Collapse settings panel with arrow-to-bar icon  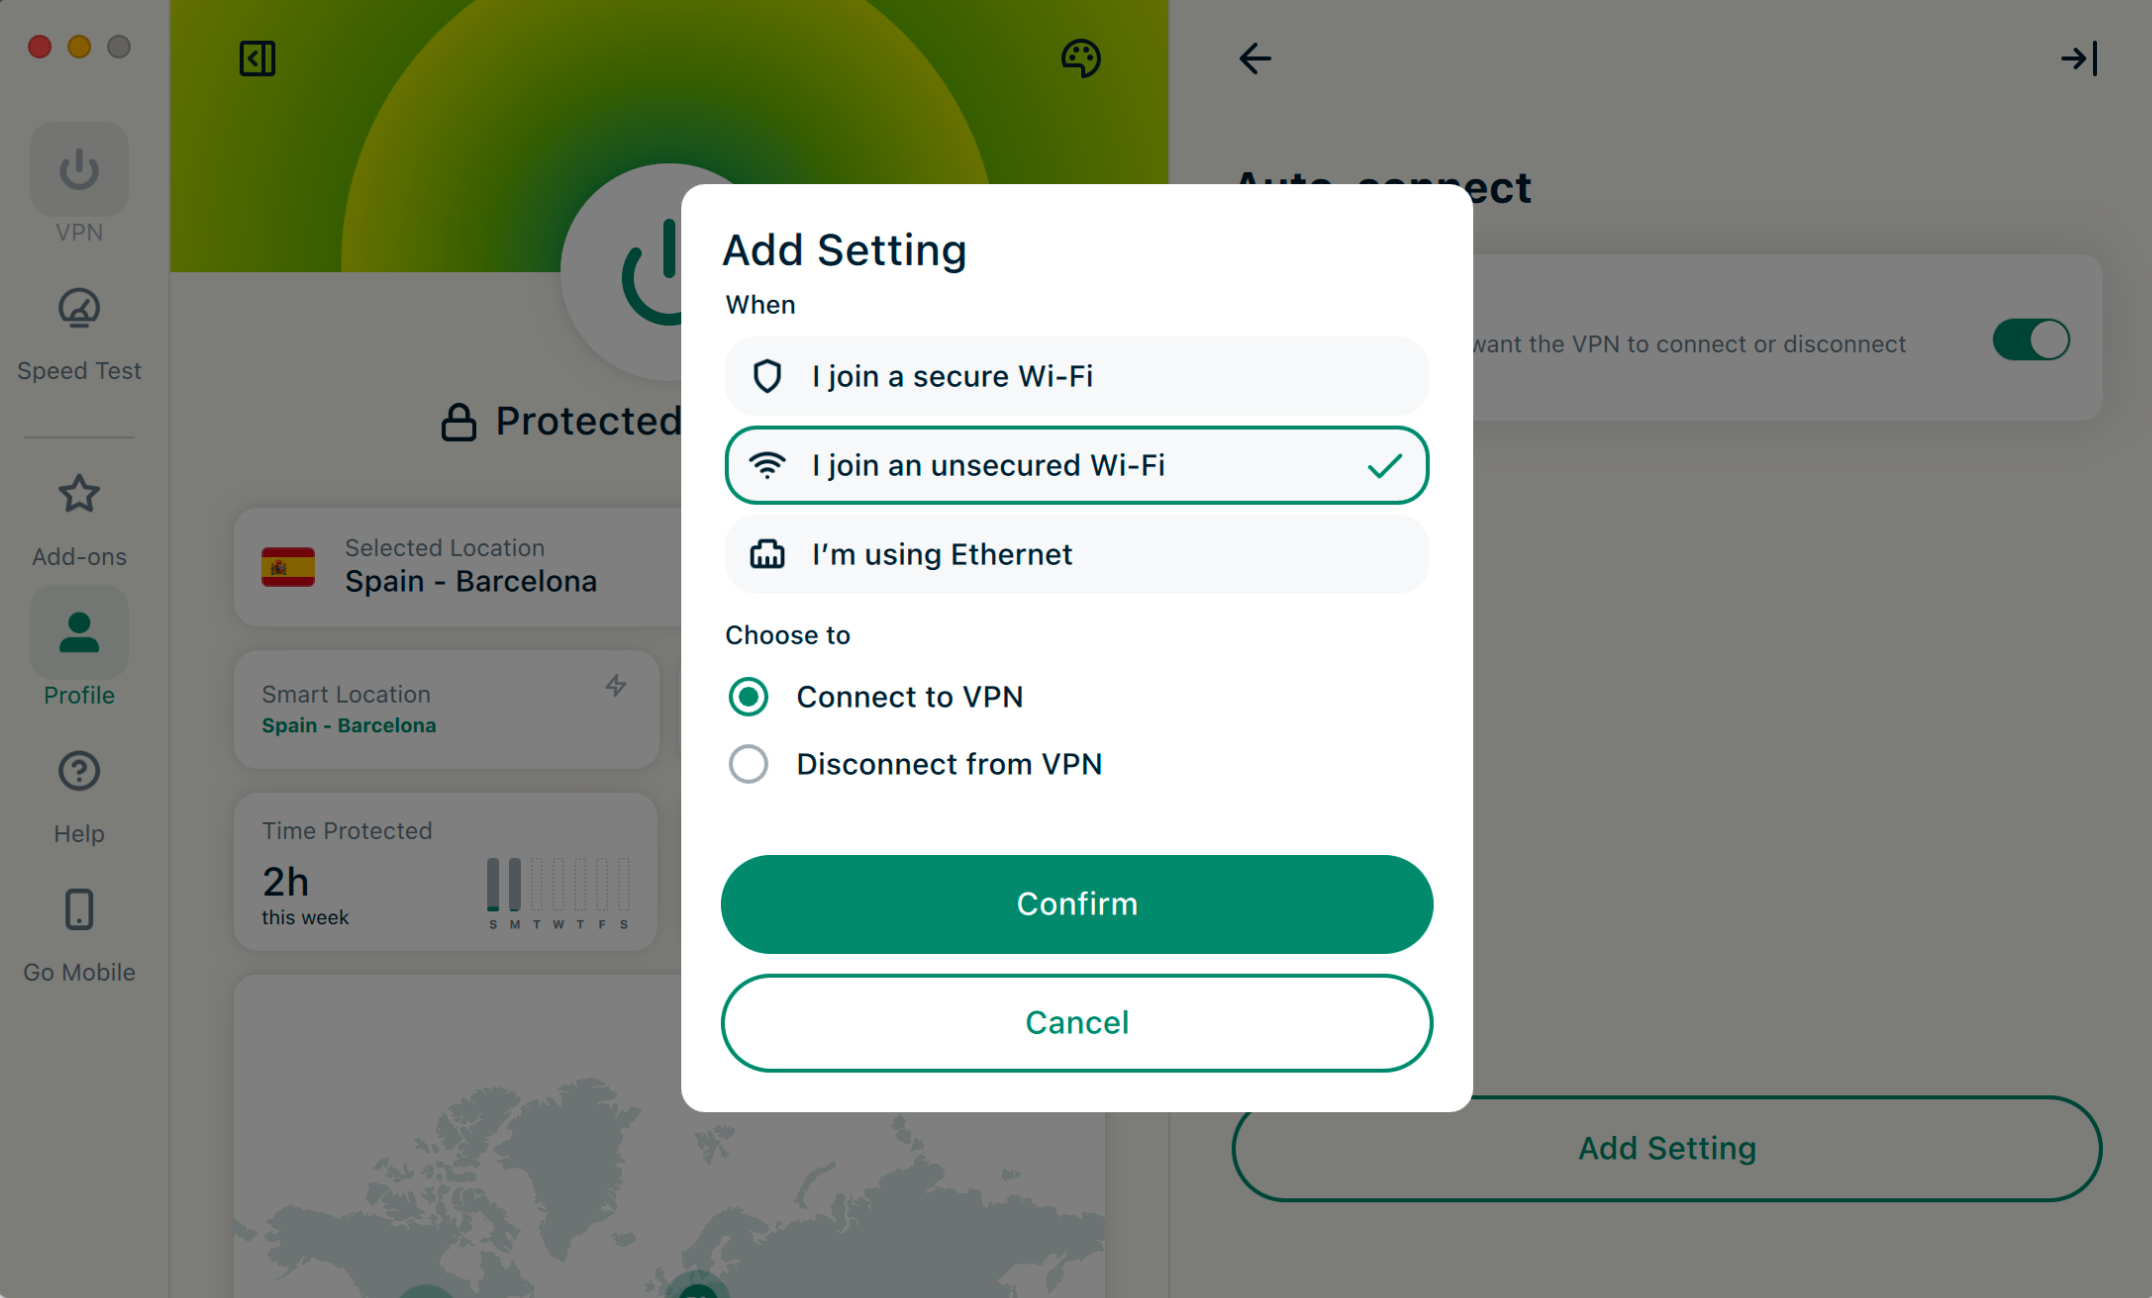click(2079, 58)
